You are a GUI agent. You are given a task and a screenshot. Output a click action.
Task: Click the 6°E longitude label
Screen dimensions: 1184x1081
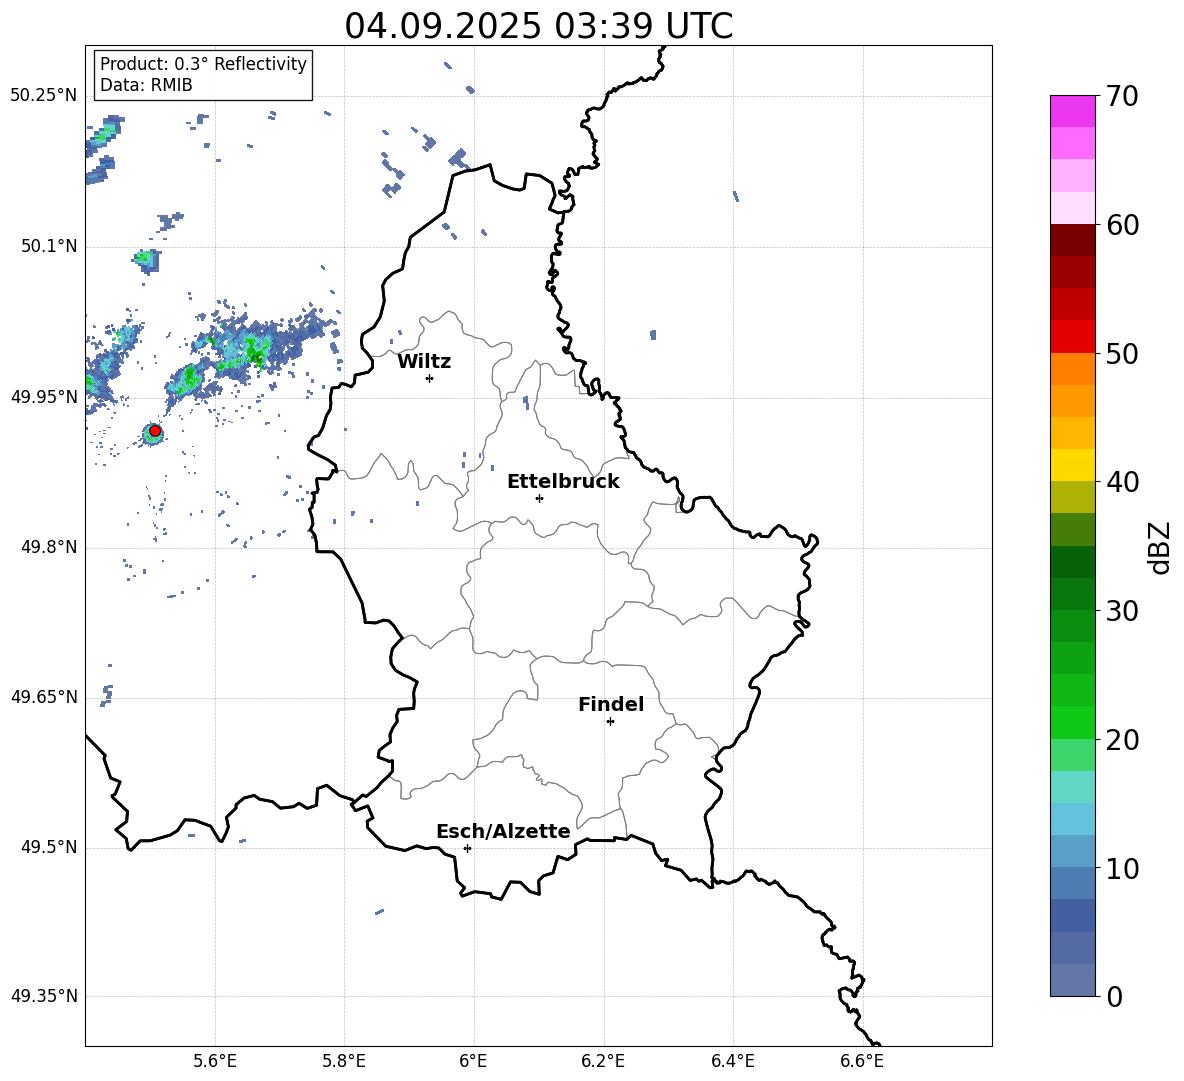473,1061
